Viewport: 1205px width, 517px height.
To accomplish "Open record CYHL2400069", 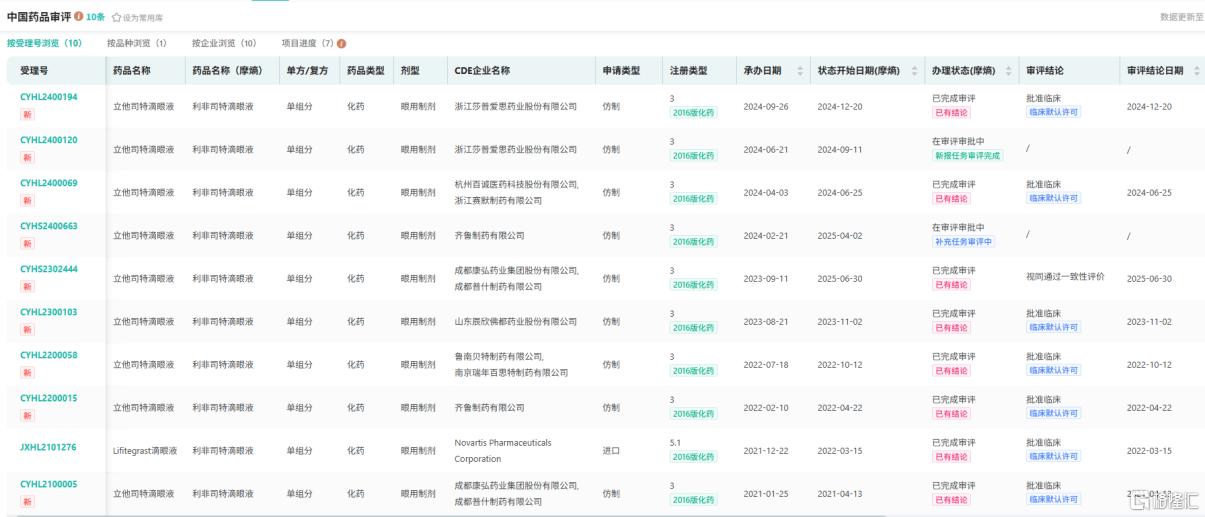I will click(x=49, y=183).
